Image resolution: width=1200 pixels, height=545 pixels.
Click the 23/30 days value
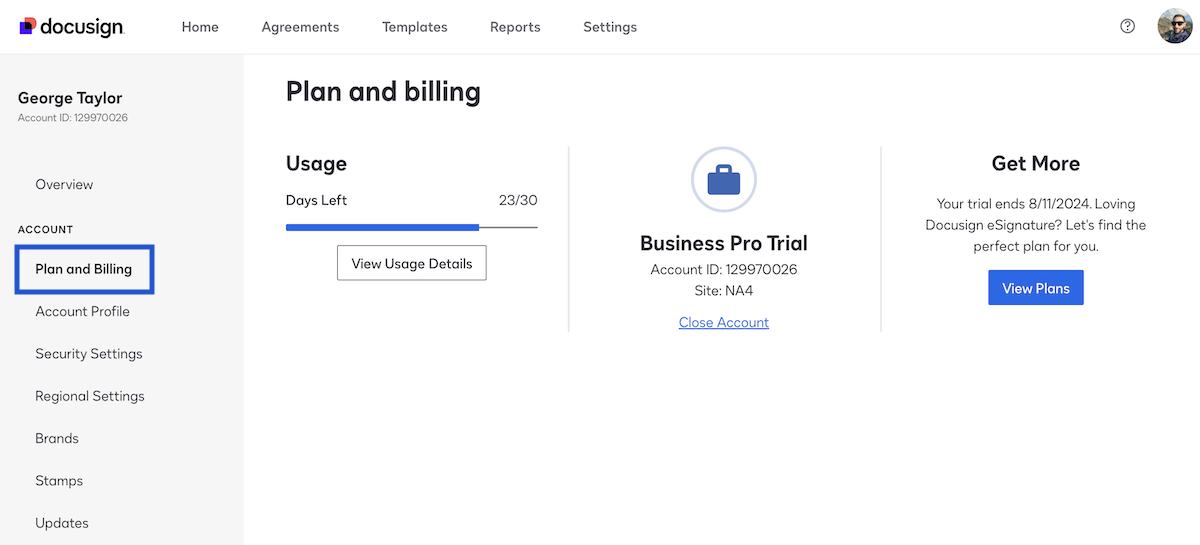[518, 200]
